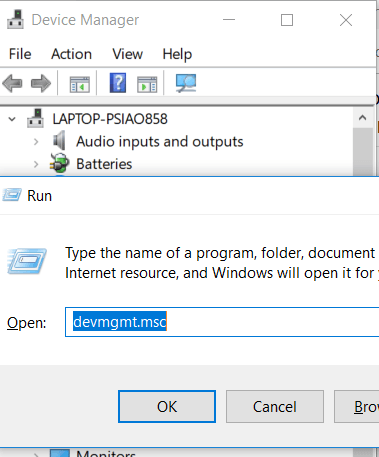Click the Open field containing devmgmt.msc

[222, 322]
